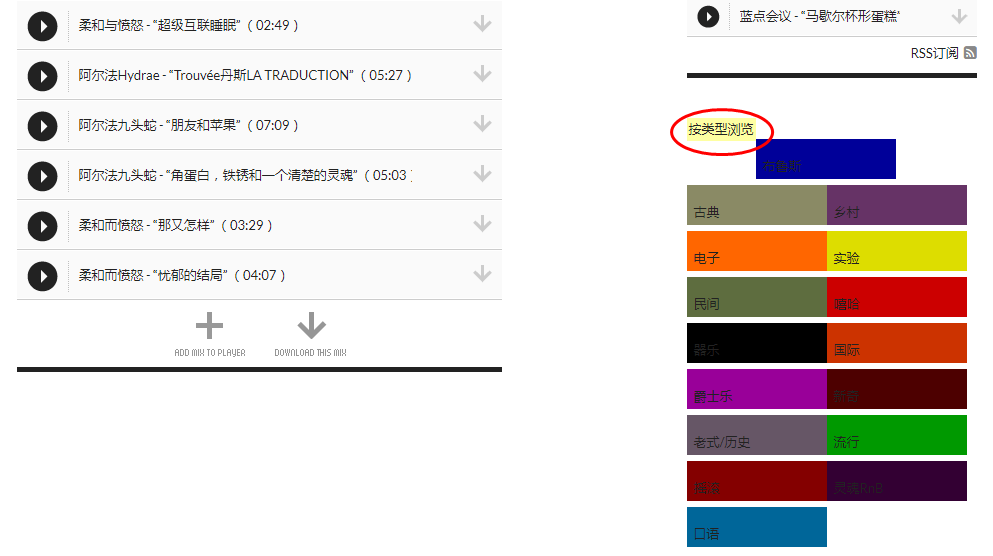Download the "马歇尔杯形蛋糕" track
This screenshot has width=993, height=556.
[959, 16]
